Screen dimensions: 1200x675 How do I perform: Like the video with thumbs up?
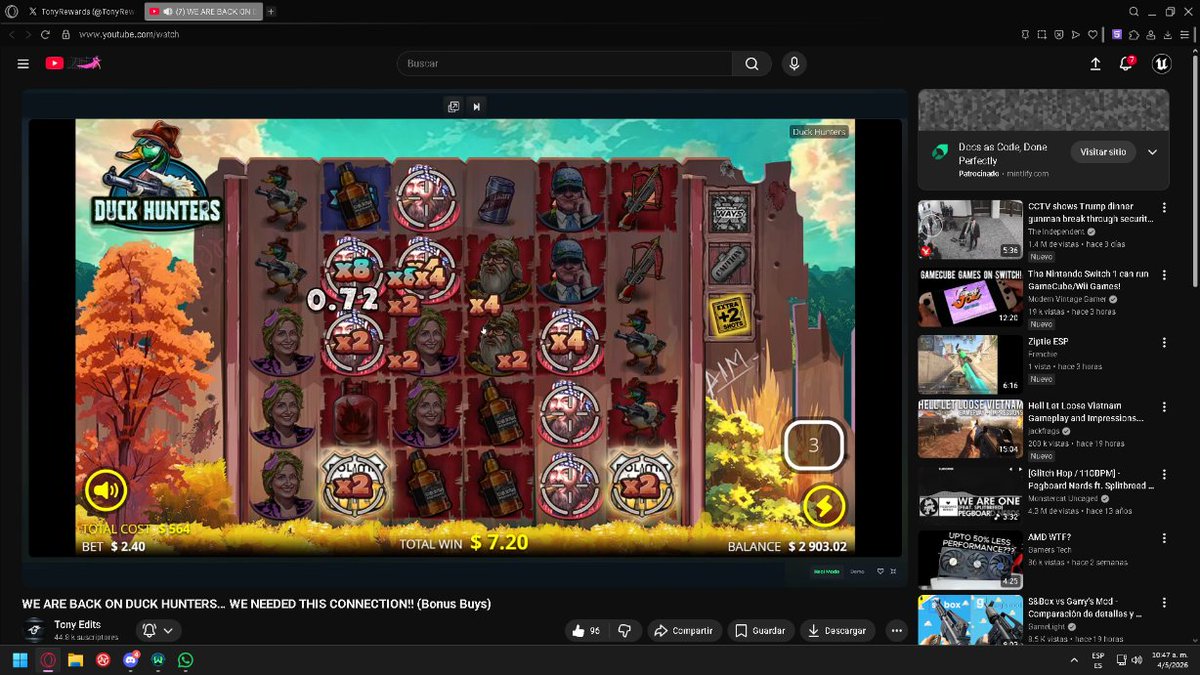pos(585,631)
